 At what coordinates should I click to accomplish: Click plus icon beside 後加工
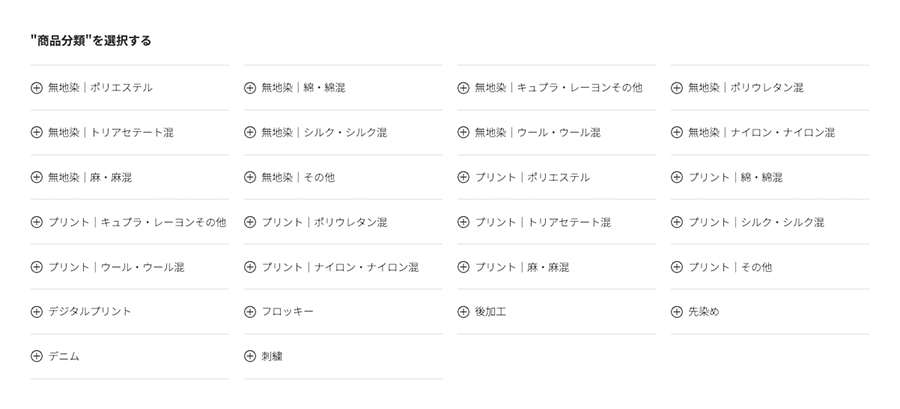pyautogui.click(x=463, y=311)
